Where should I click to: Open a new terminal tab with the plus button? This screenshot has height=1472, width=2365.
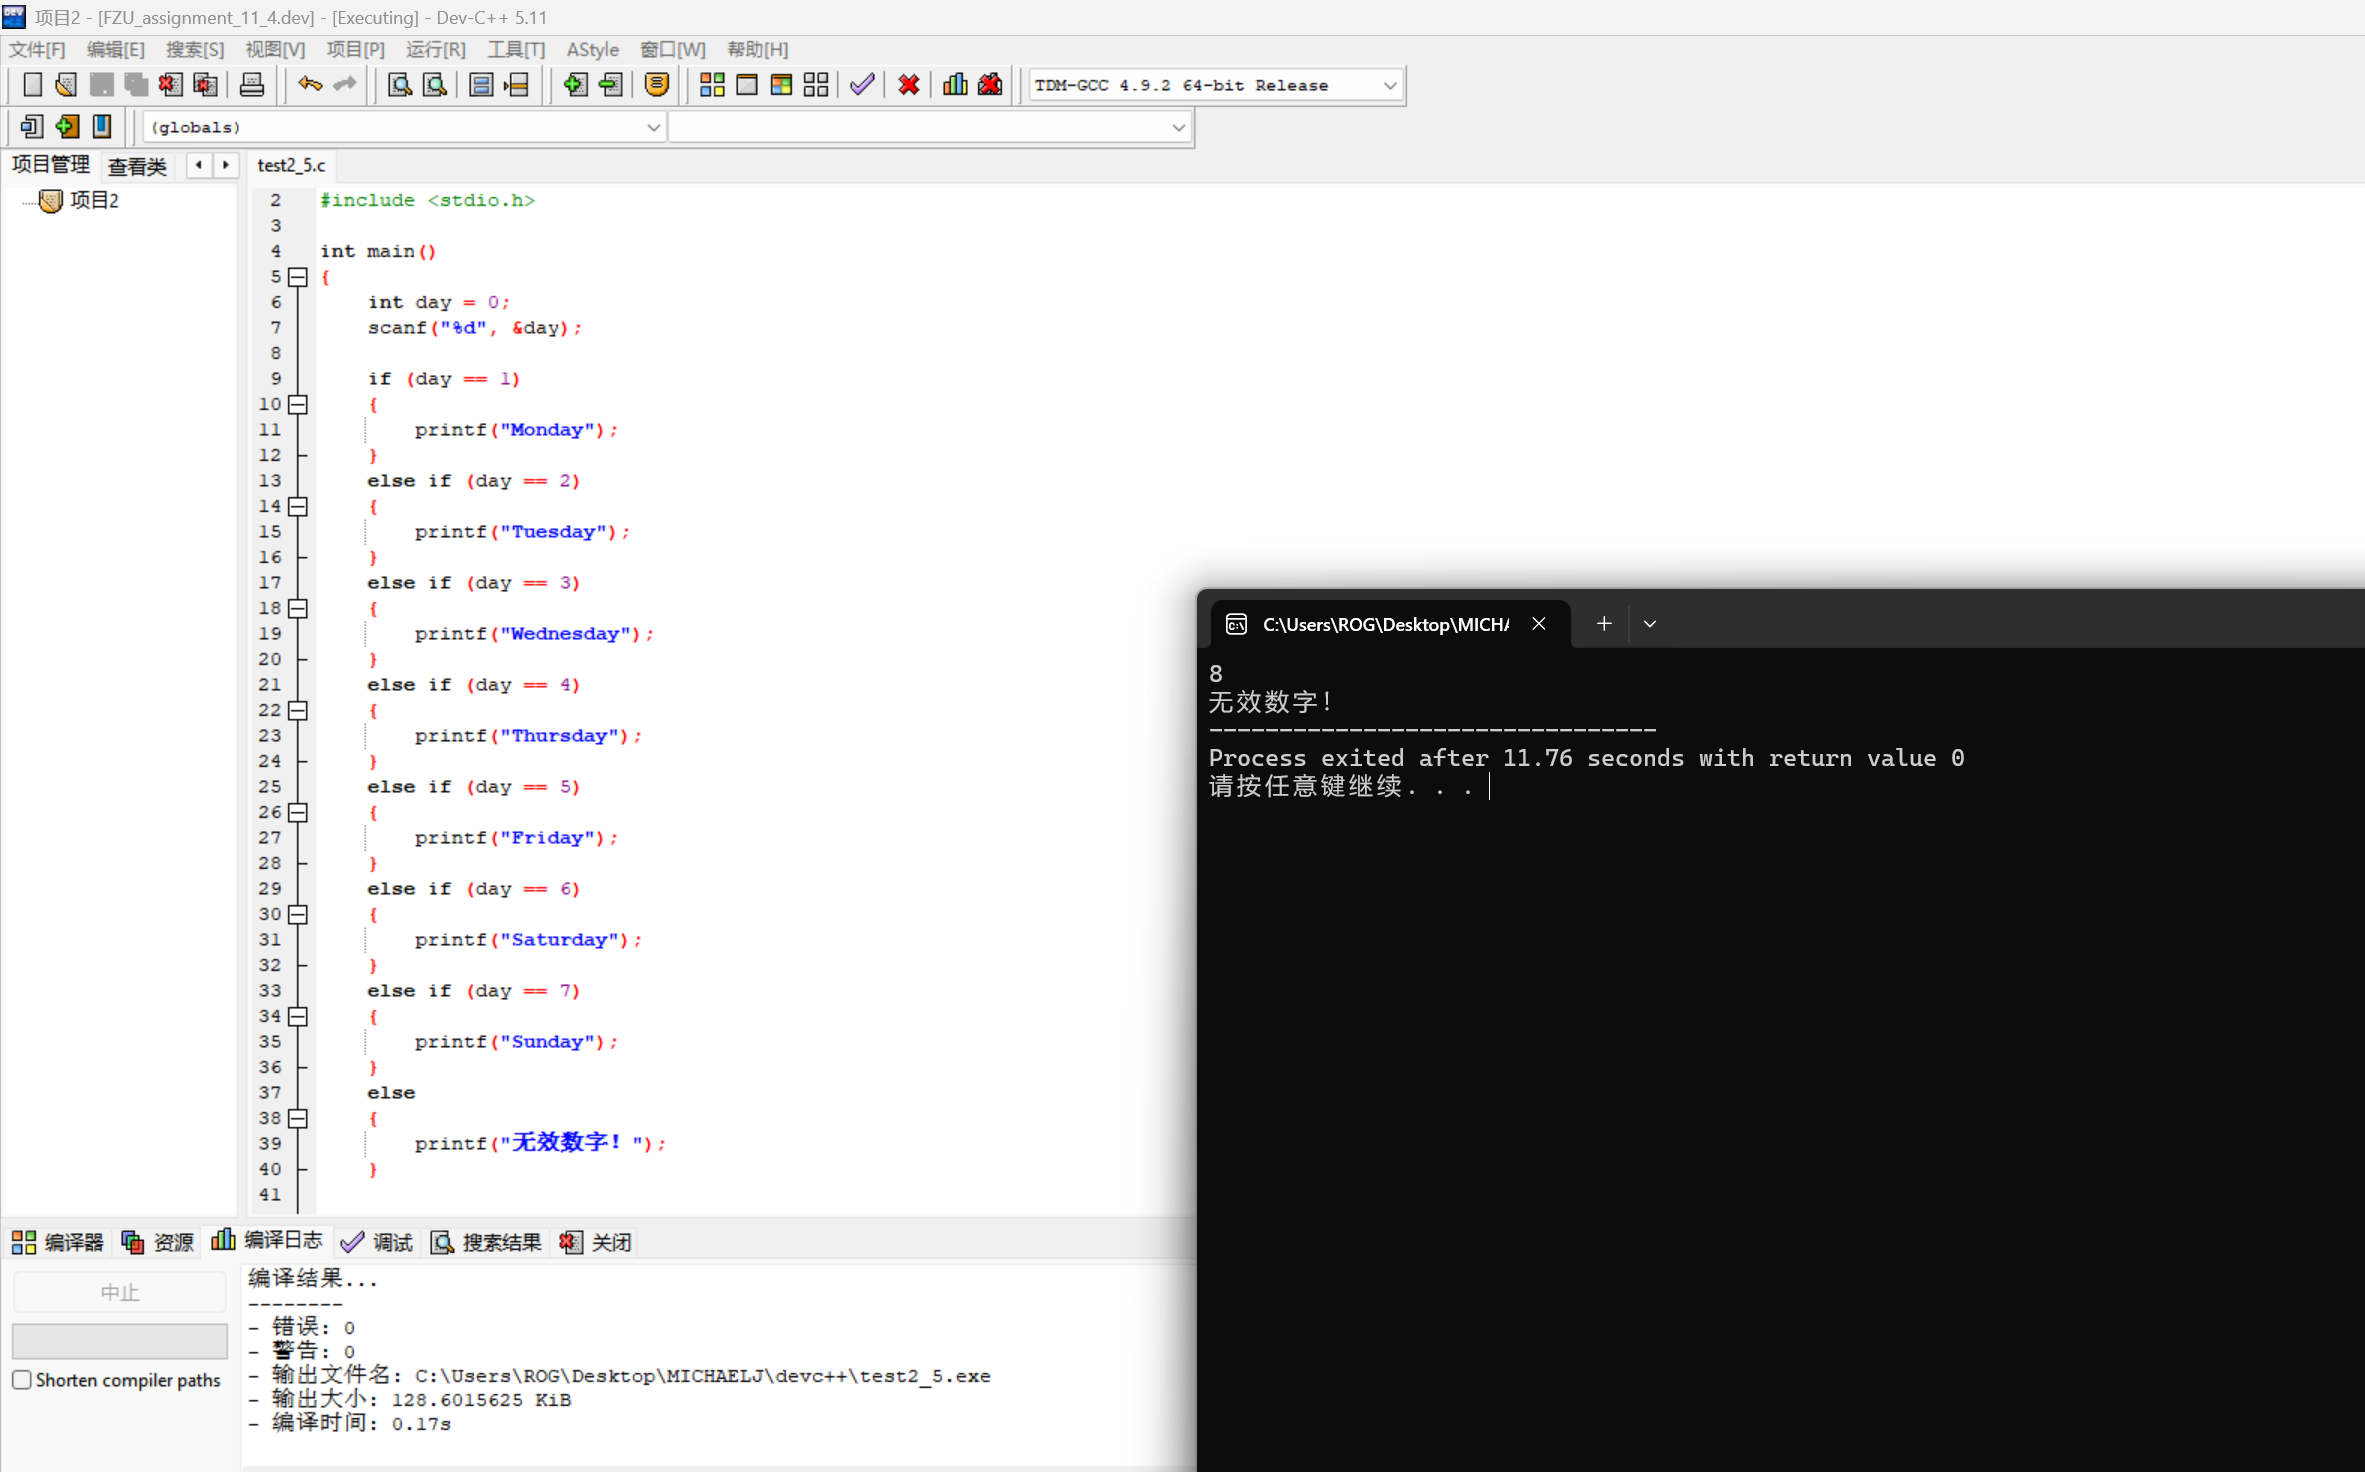tap(1604, 624)
